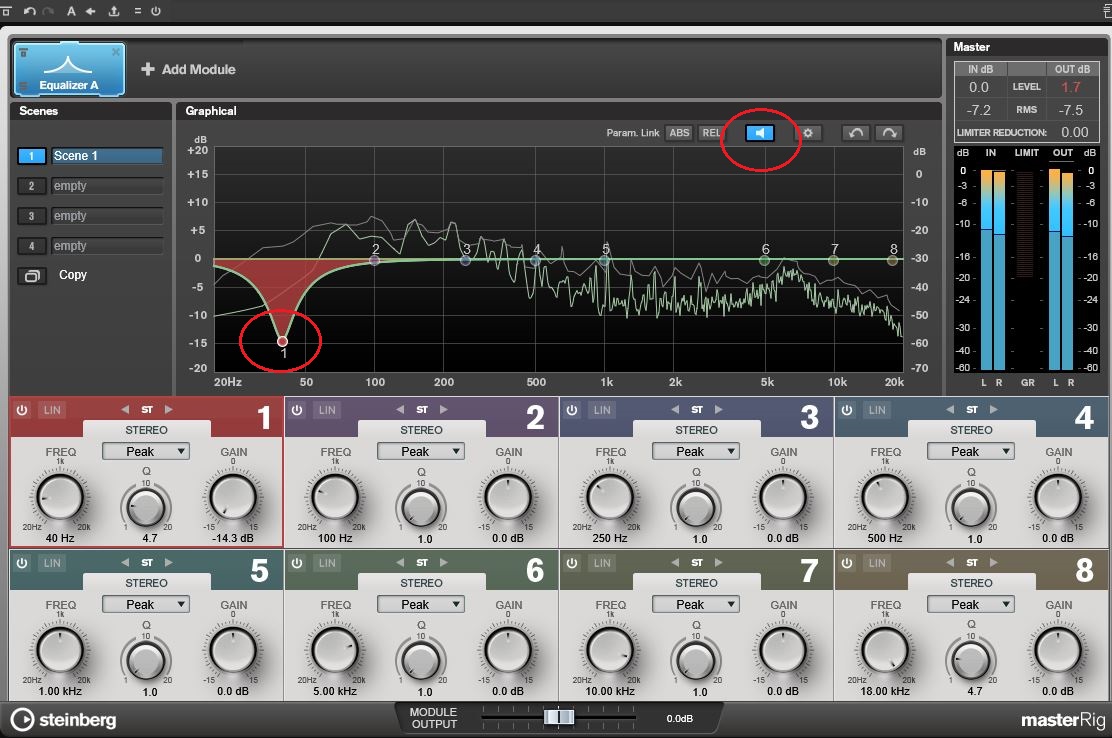Viewport: 1112px width, 738px height.
Task: Toggle power for EQ band 7
Action: click(x=572, y=563)
